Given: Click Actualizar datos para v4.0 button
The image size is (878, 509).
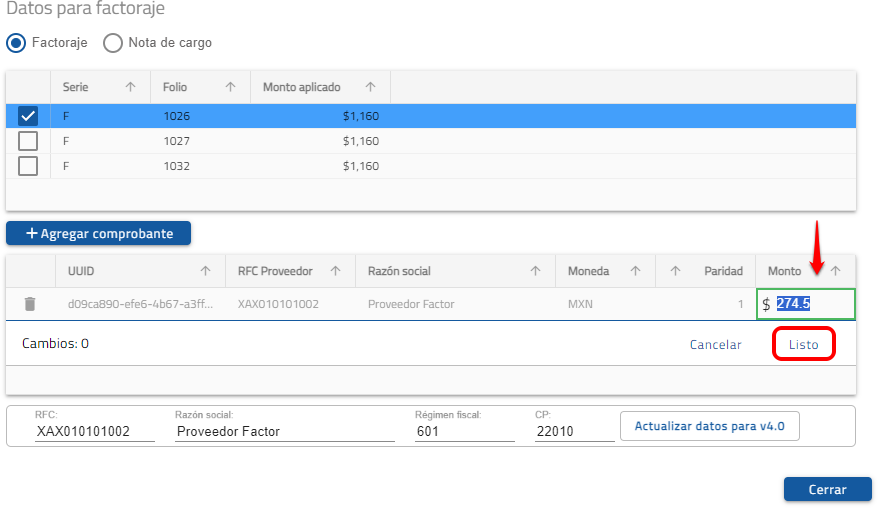Looking at the screenshot, I should 709,426.
